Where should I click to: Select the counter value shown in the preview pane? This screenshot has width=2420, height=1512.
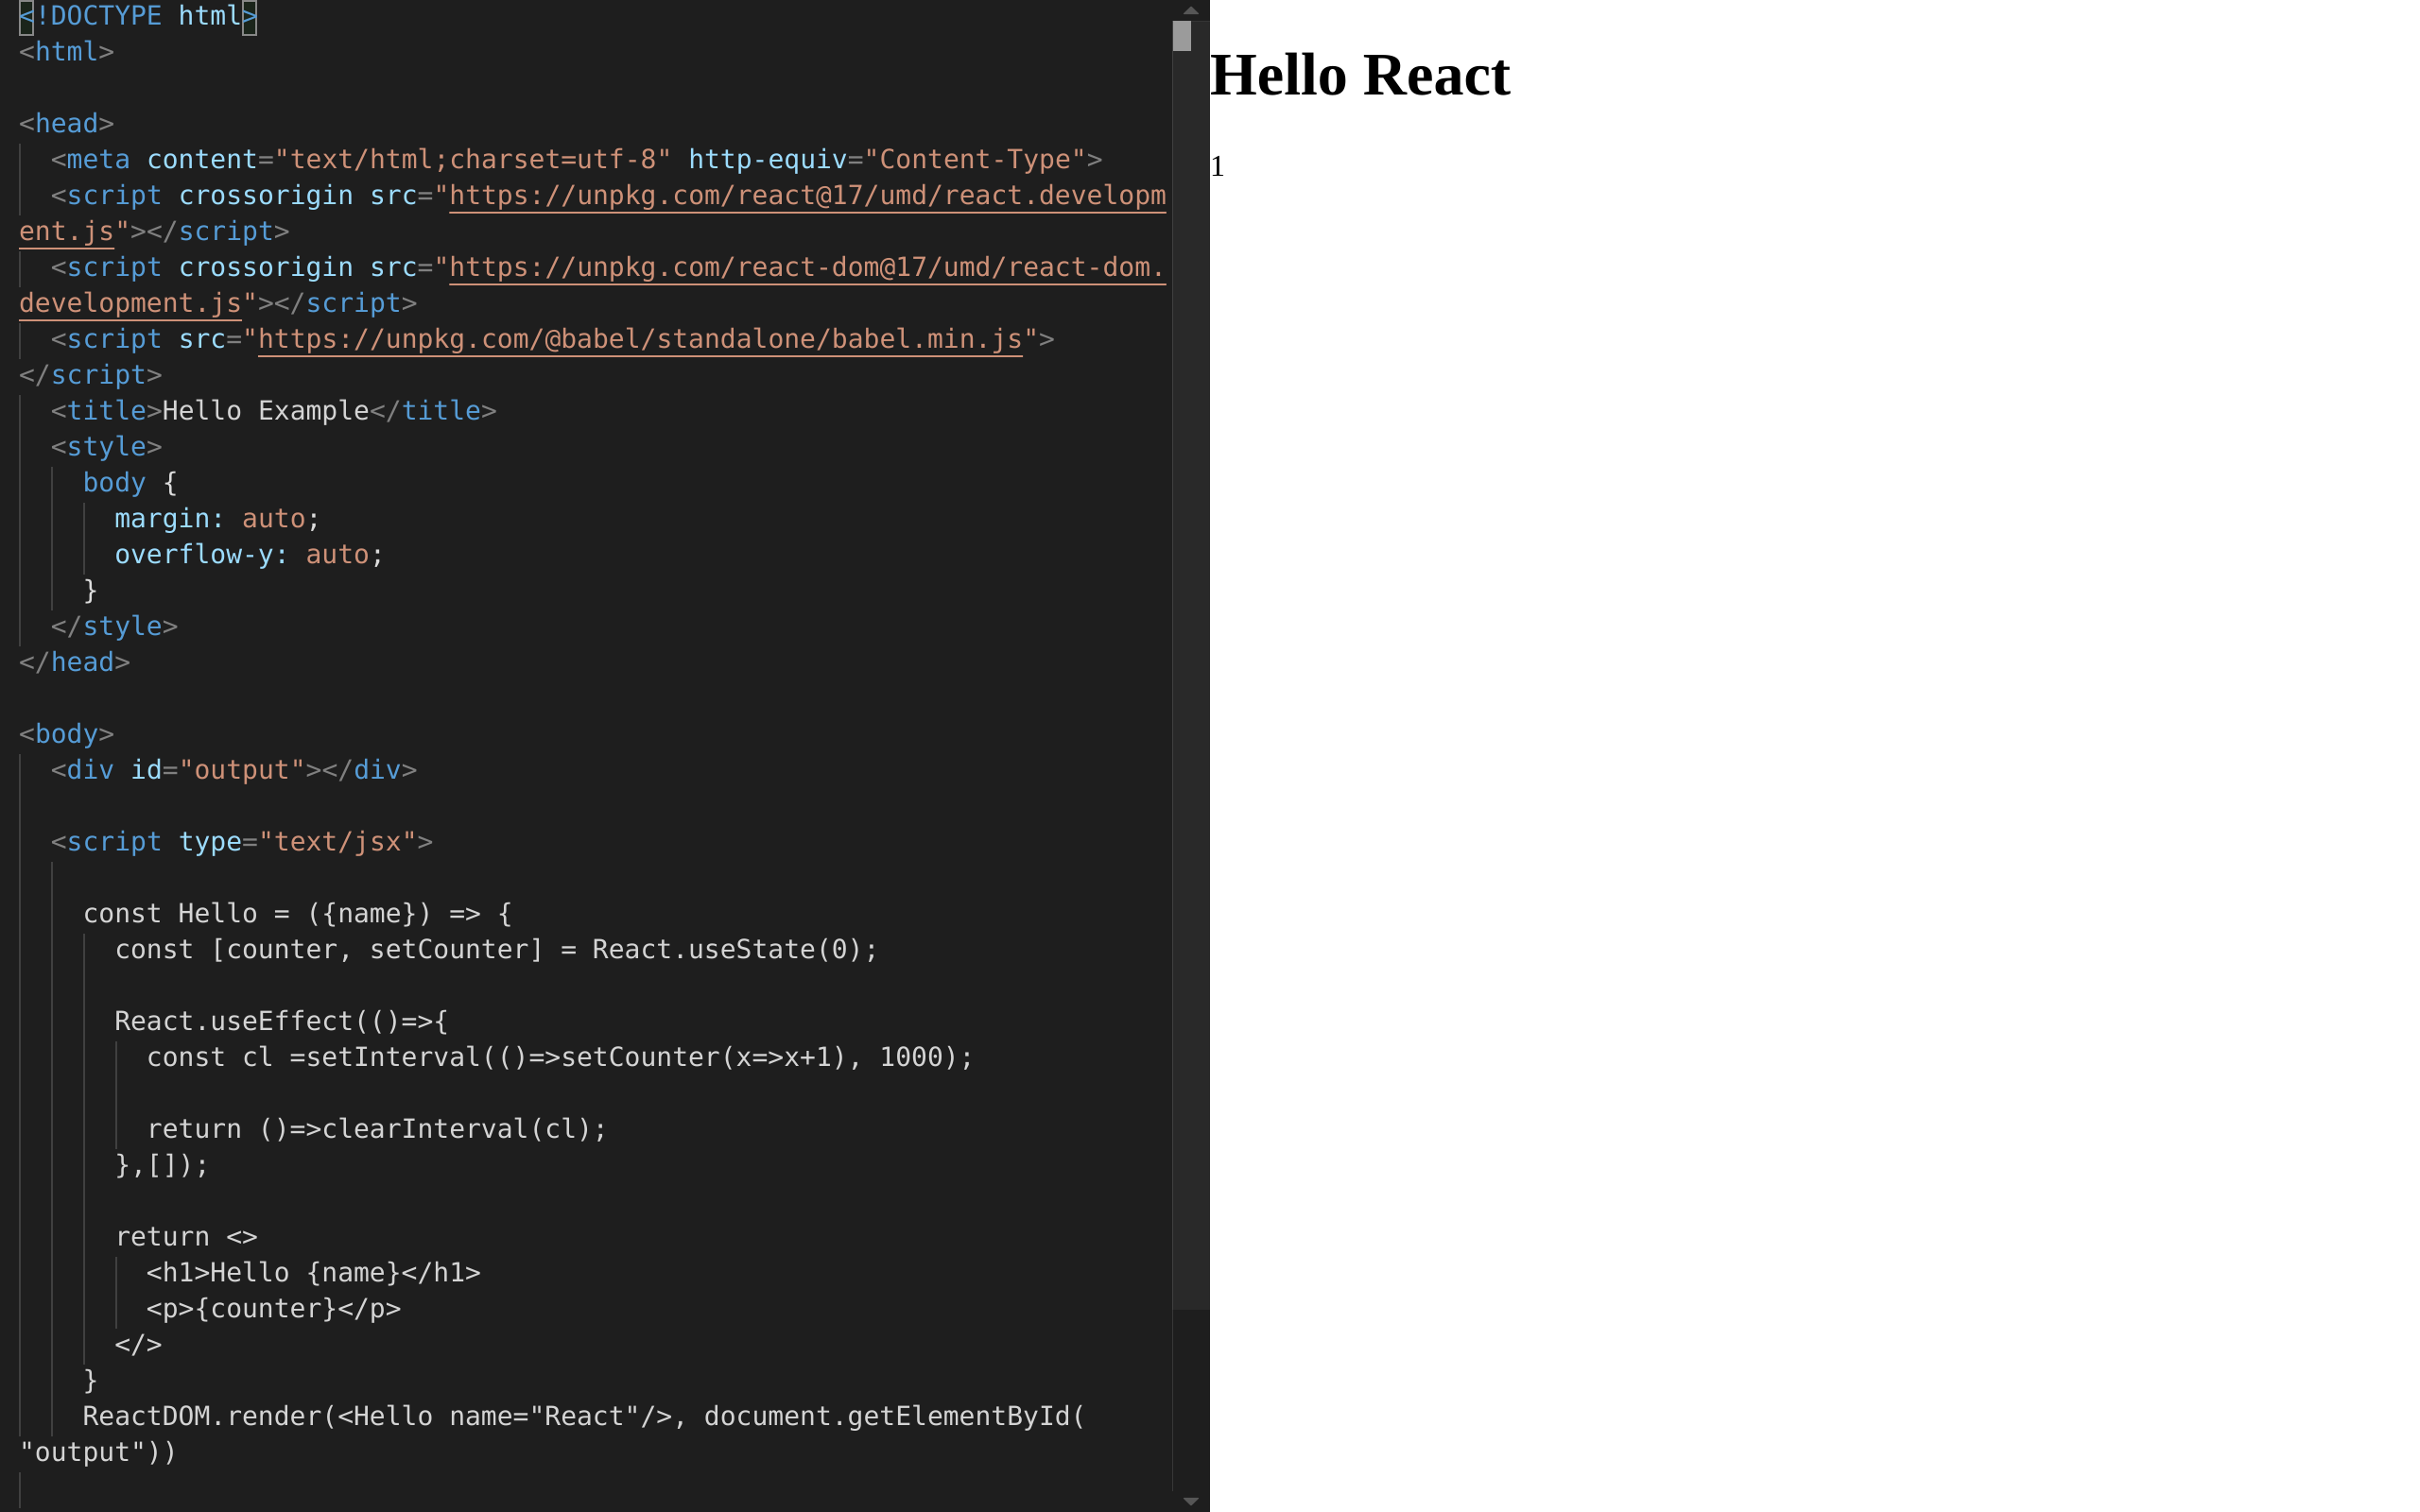1216,168
